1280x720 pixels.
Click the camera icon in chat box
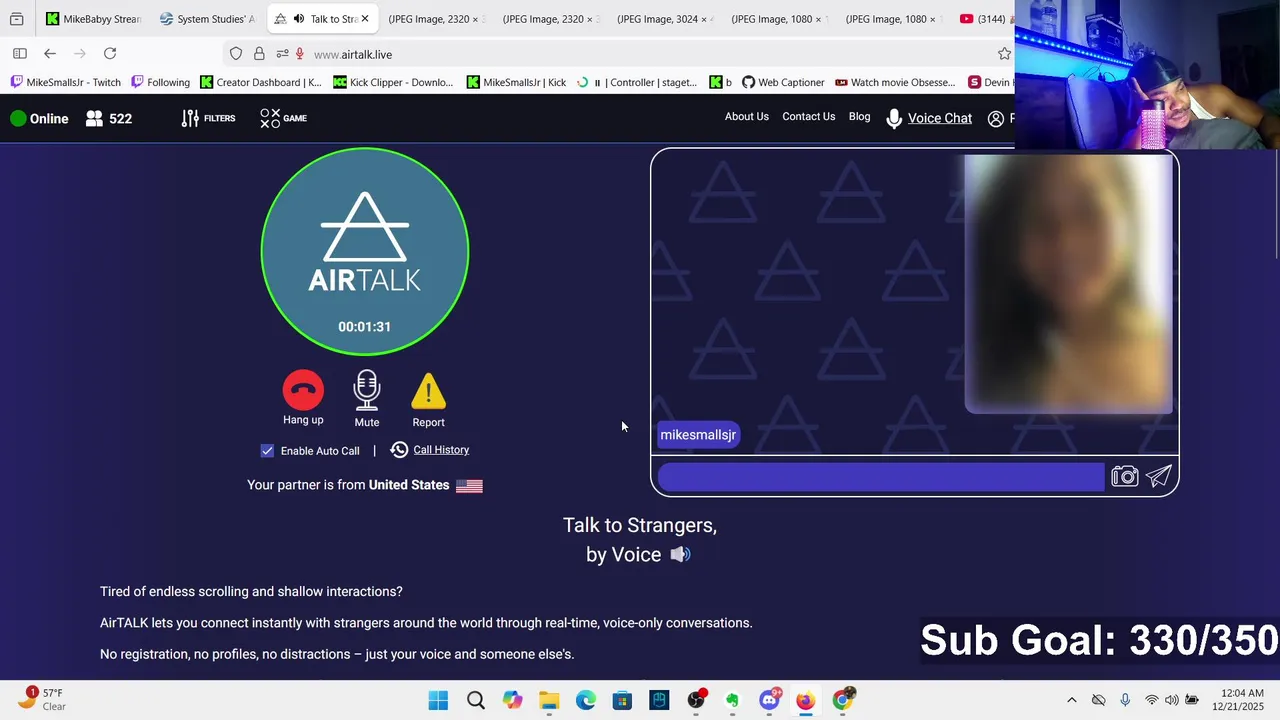[x=1125, y=477]
